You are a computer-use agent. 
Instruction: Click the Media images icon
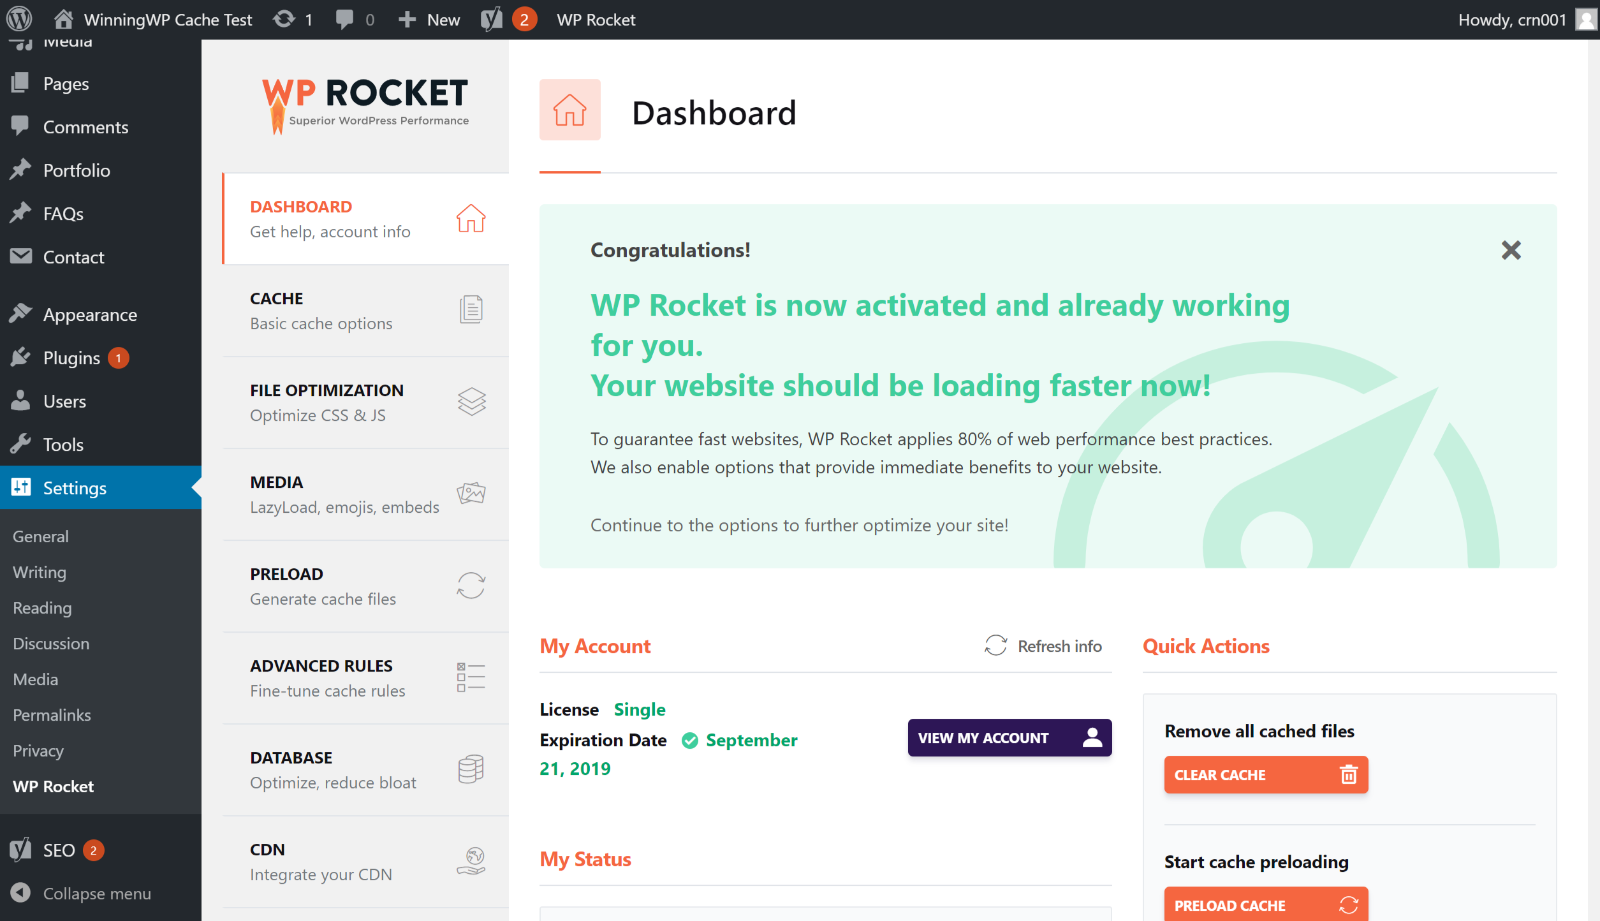471,493
